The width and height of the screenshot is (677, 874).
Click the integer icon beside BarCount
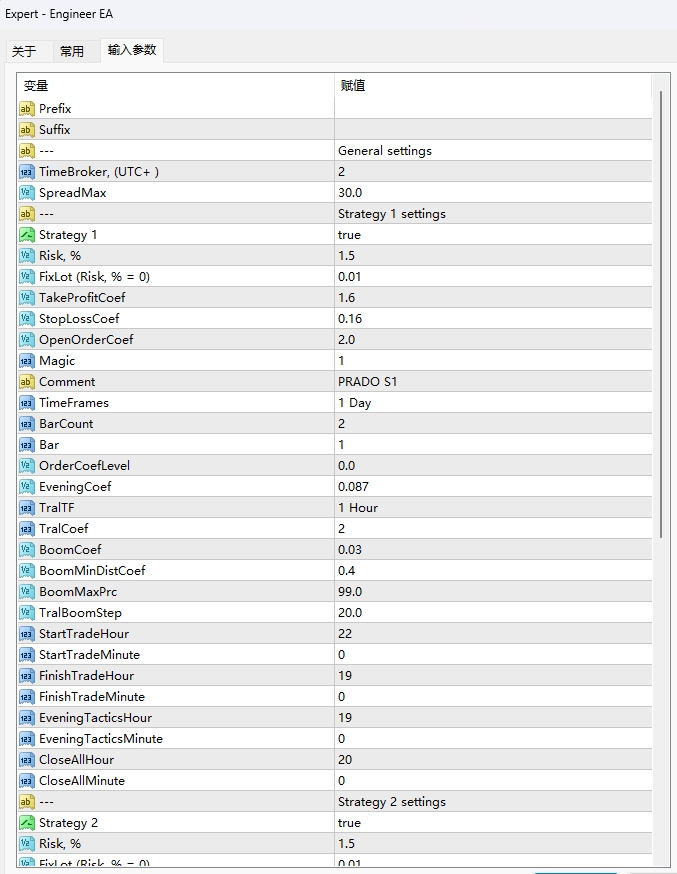click(27, 424)
